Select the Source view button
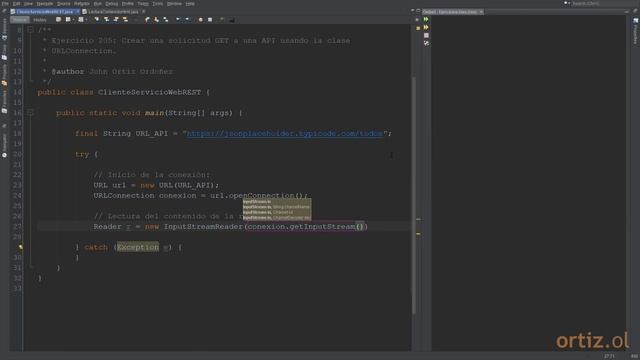Image resolution: width=640 pixels, height=360 pixels. (20, 20)
